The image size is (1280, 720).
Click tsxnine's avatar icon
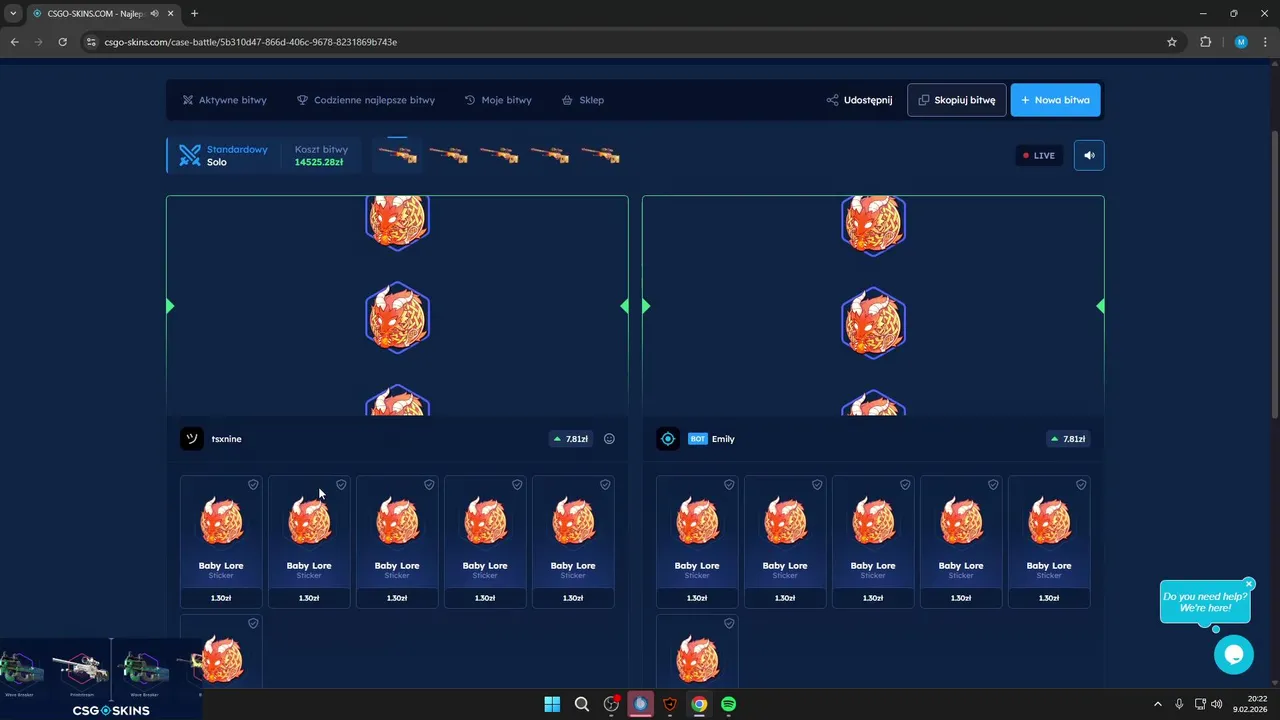tap(191, 439)
